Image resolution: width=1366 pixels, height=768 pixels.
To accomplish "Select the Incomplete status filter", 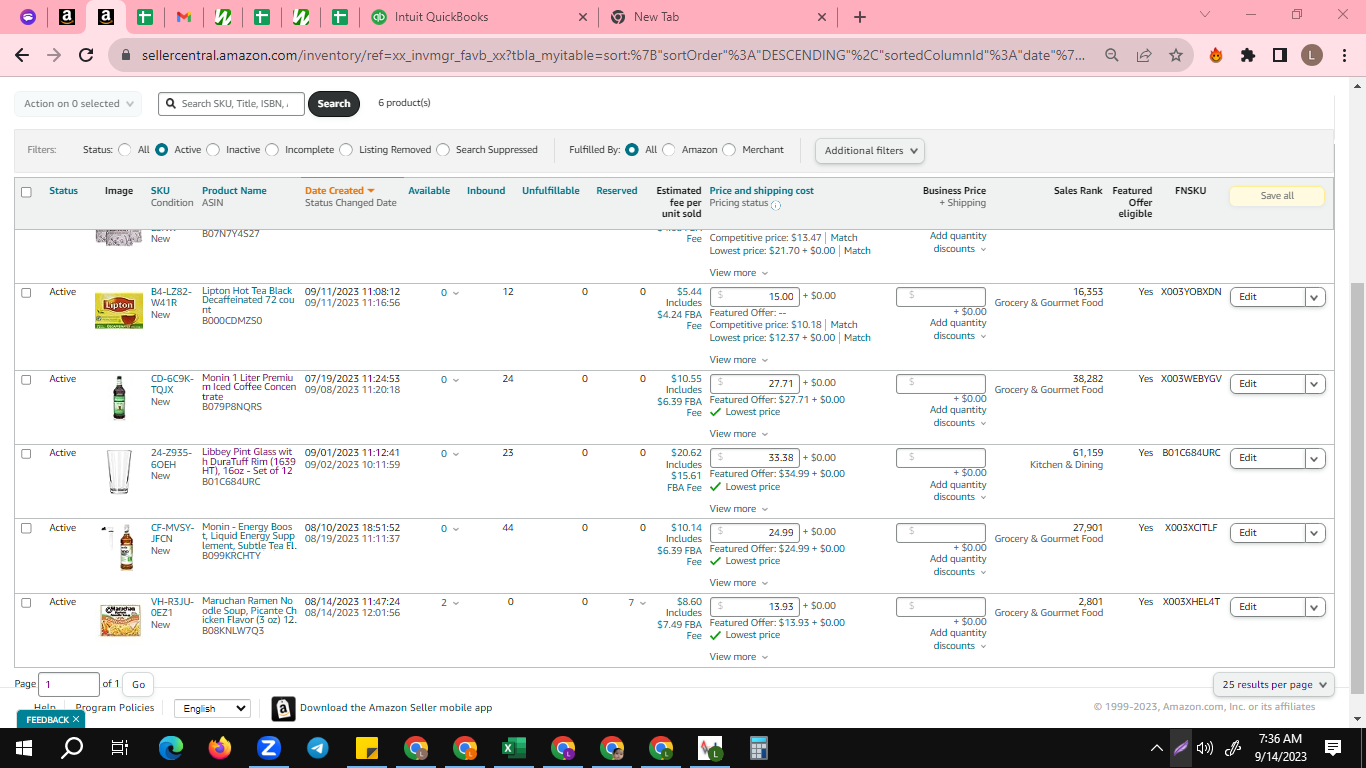I will click(272, 150).
